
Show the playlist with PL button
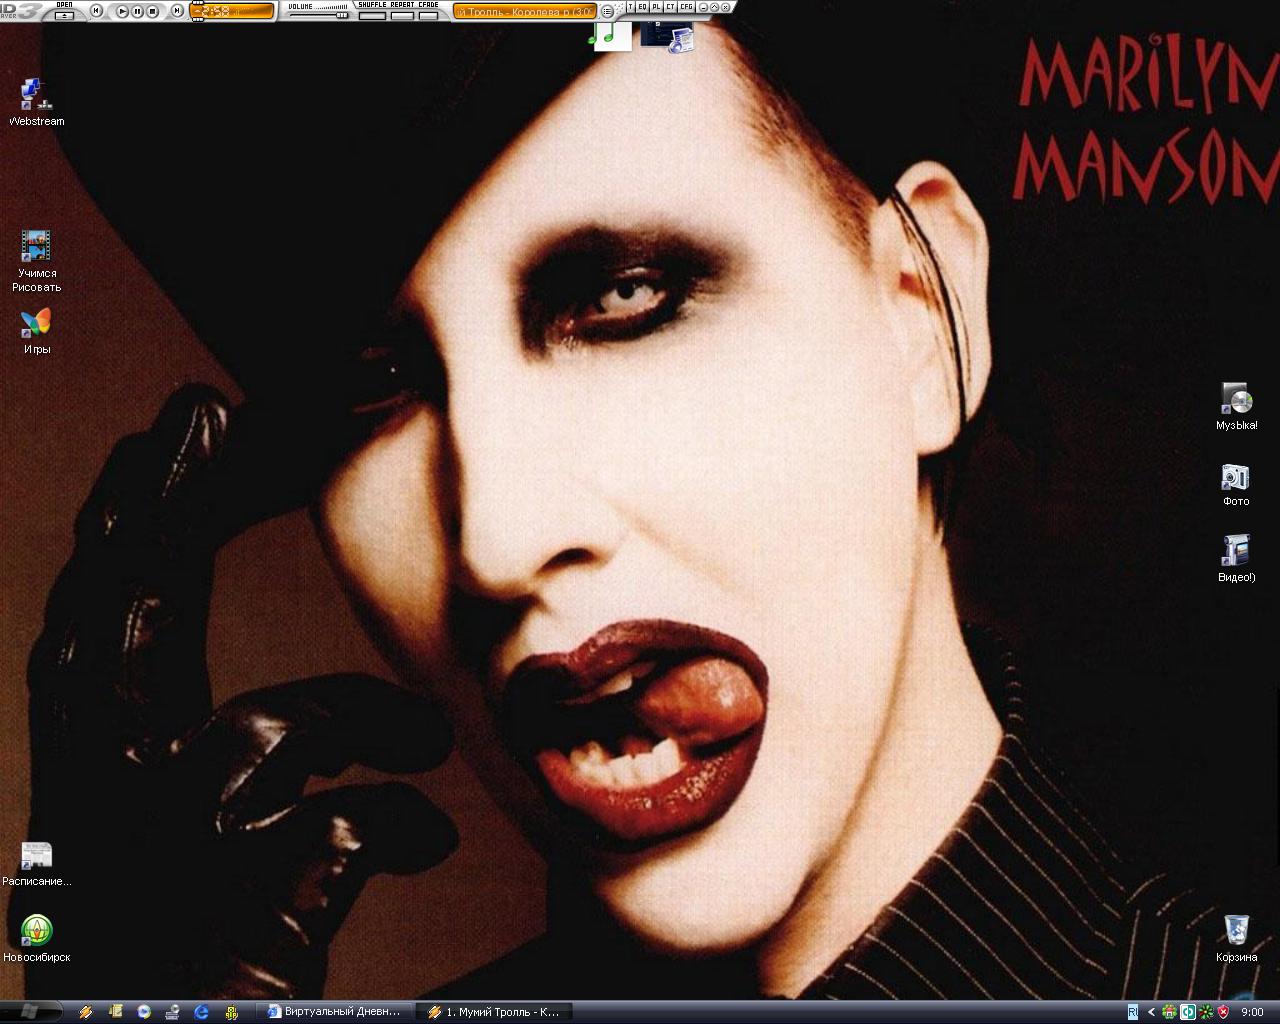tap(656, 7)
